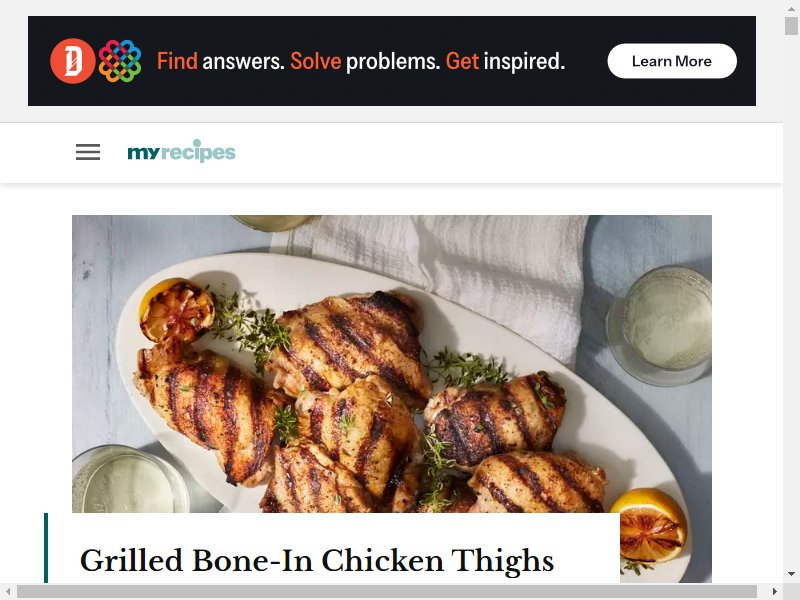Click the vertical scrollbar up arrow

coord(791,8)
